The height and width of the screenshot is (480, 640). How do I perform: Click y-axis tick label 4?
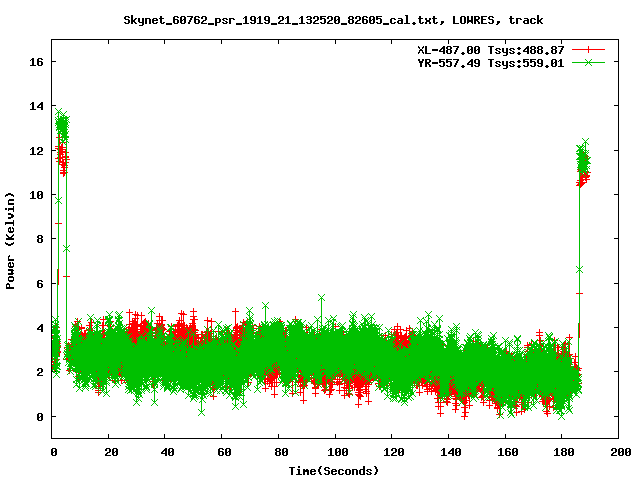[40, 328]
